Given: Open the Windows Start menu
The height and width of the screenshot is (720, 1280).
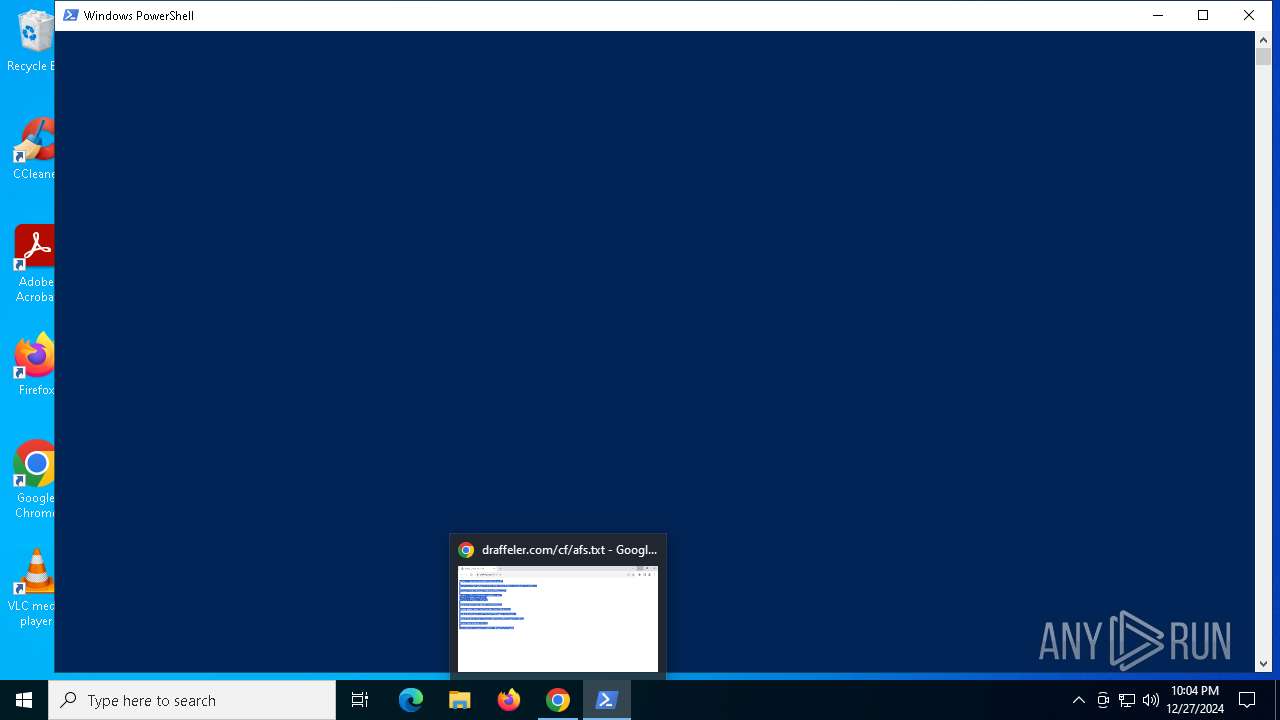Looking at the screenshot, I should click(x=24, y=700).
